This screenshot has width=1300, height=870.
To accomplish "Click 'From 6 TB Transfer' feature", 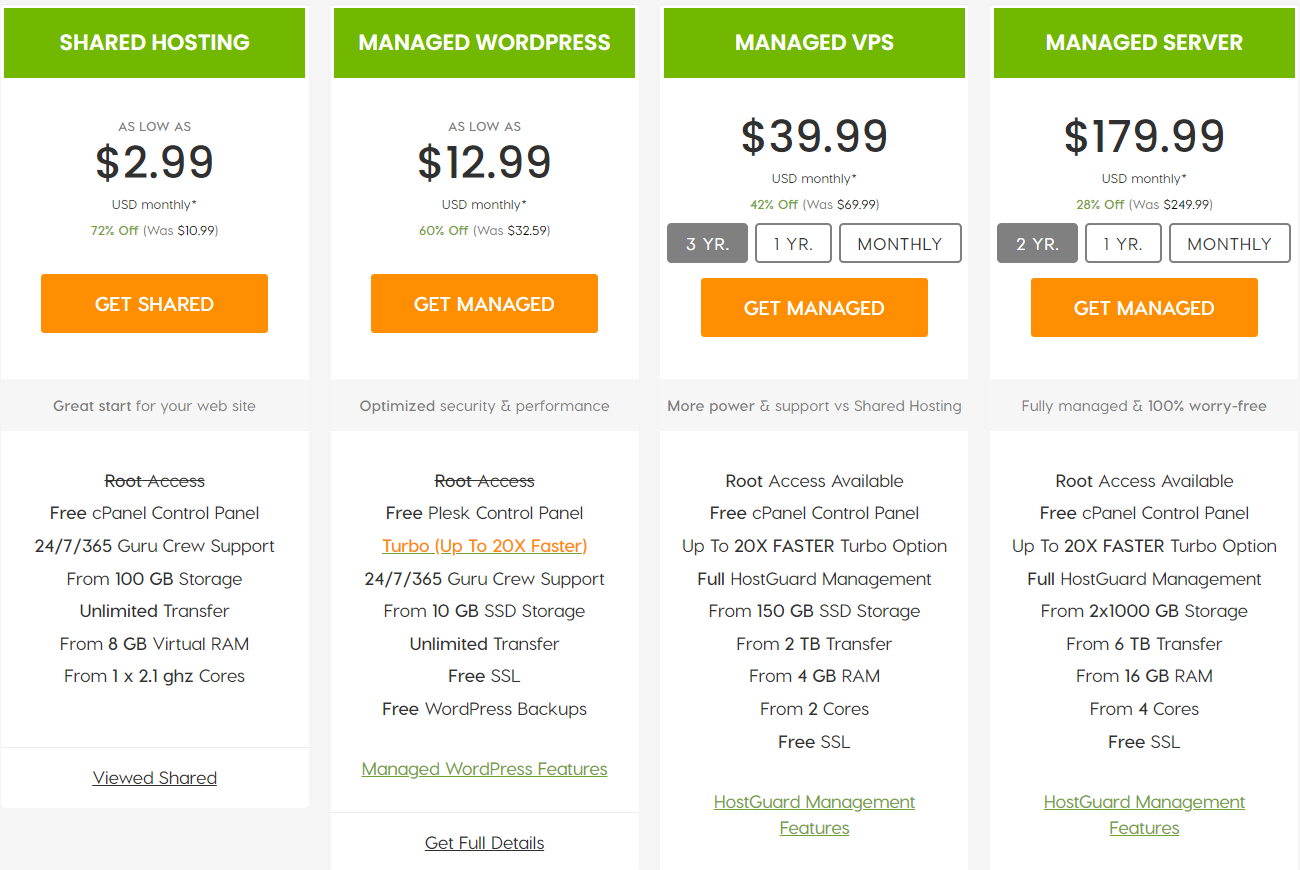I will click(1144, 644).
